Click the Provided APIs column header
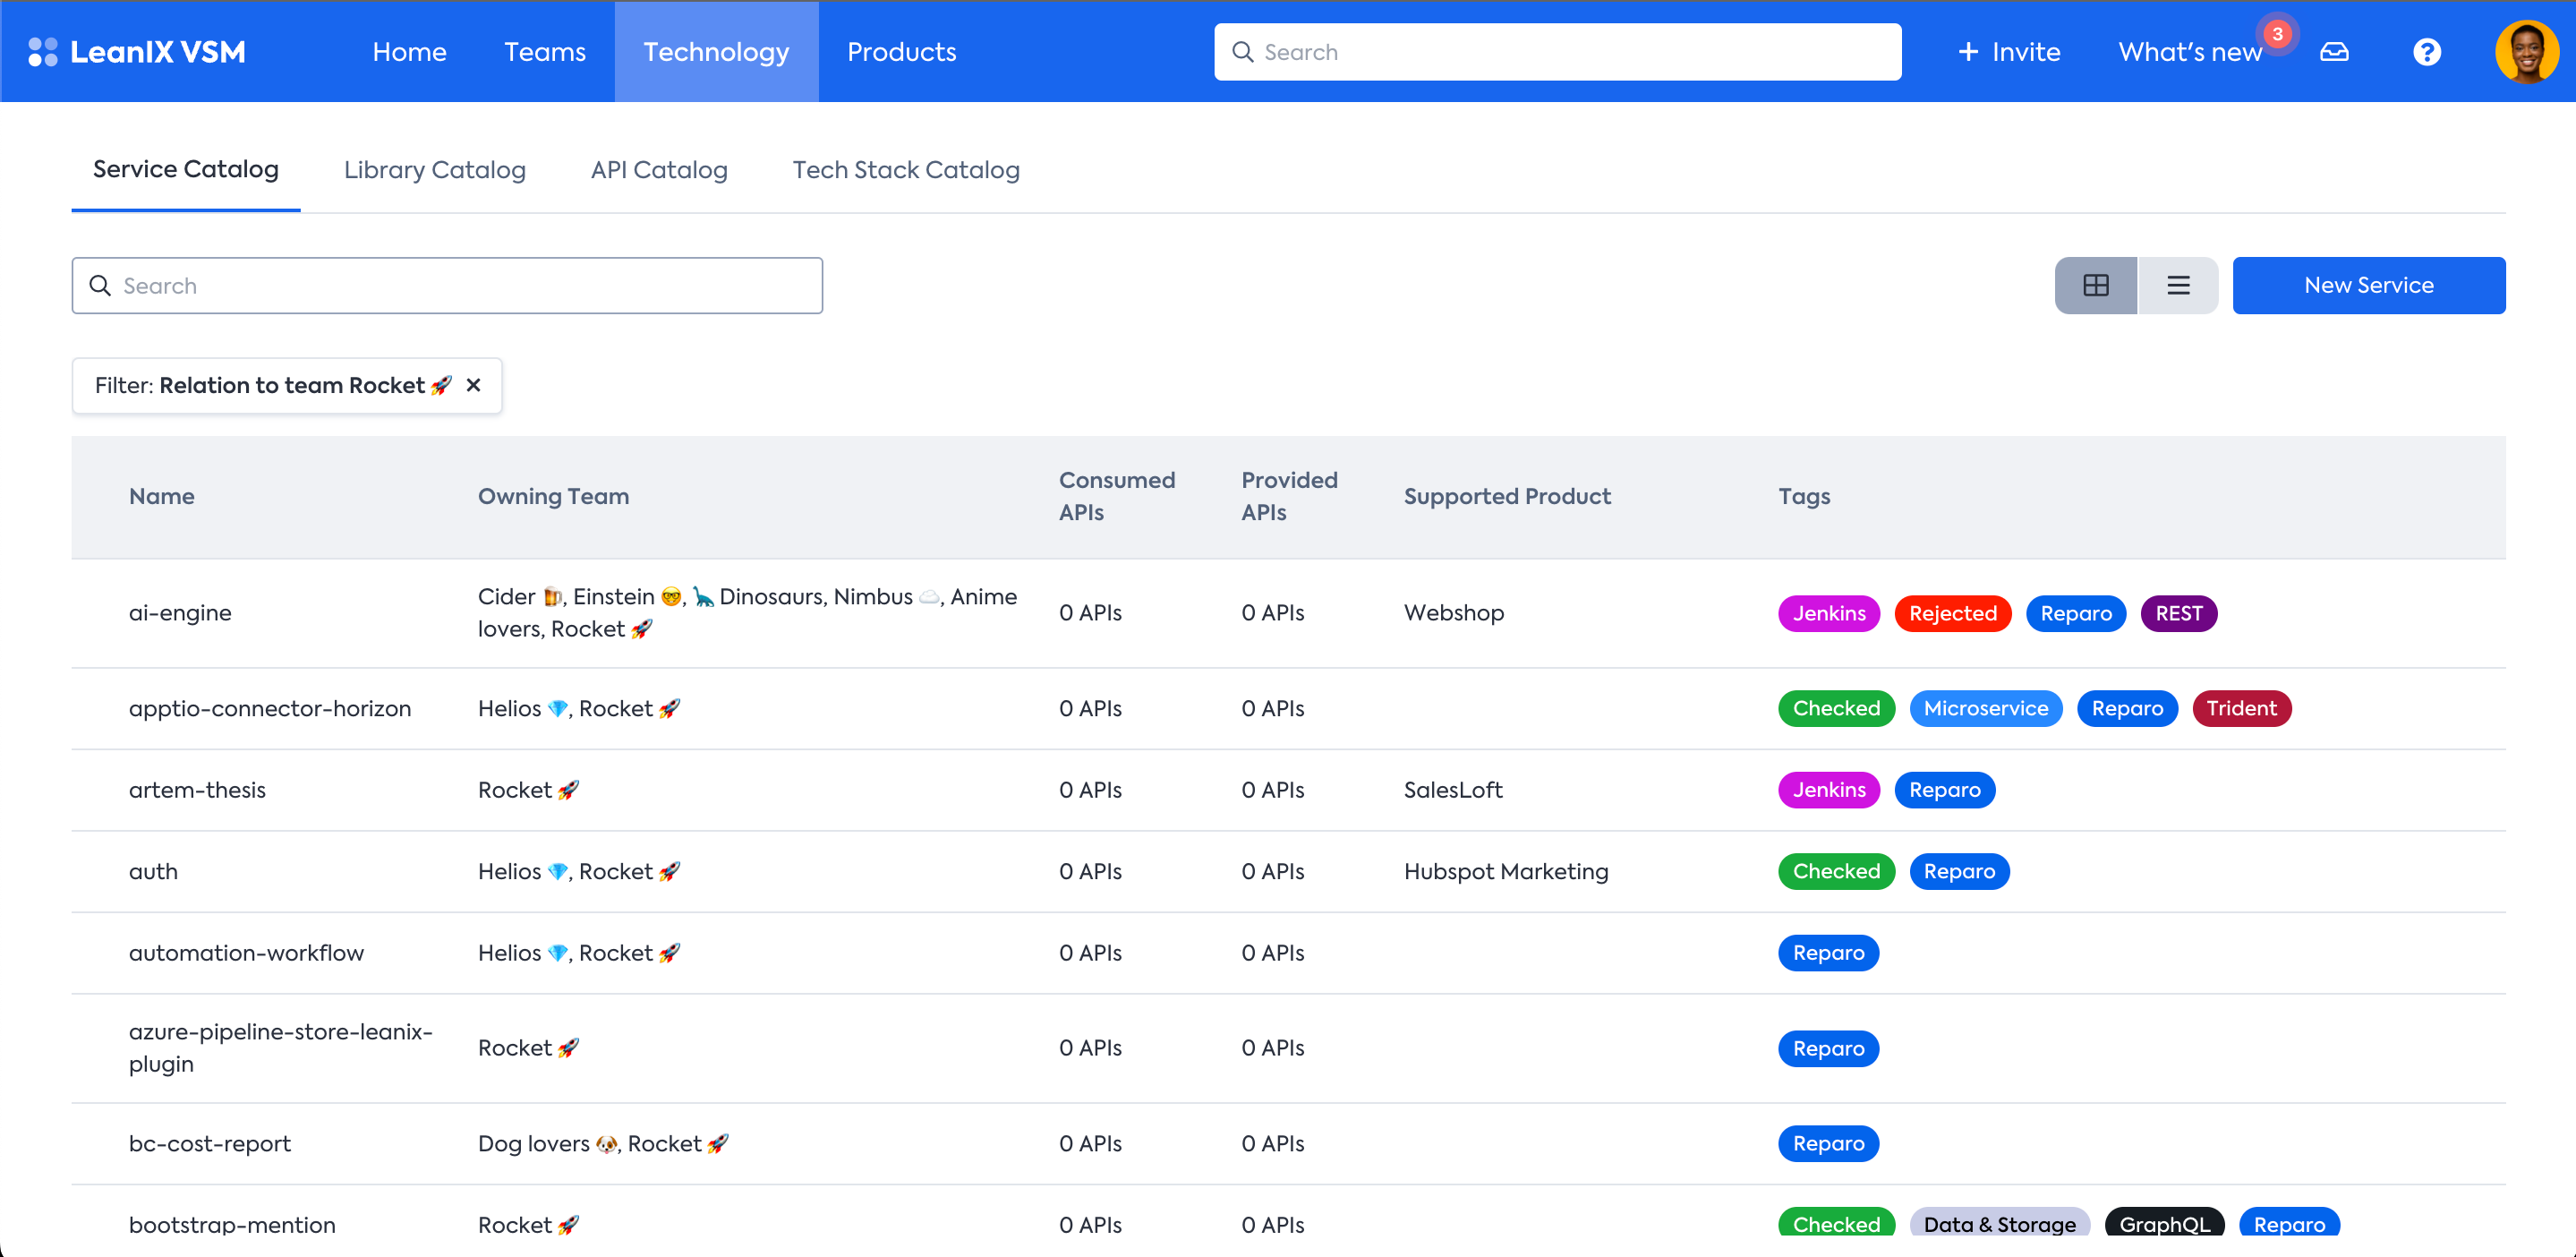The image size is (2576, 1257). (x=1289, y=497)
